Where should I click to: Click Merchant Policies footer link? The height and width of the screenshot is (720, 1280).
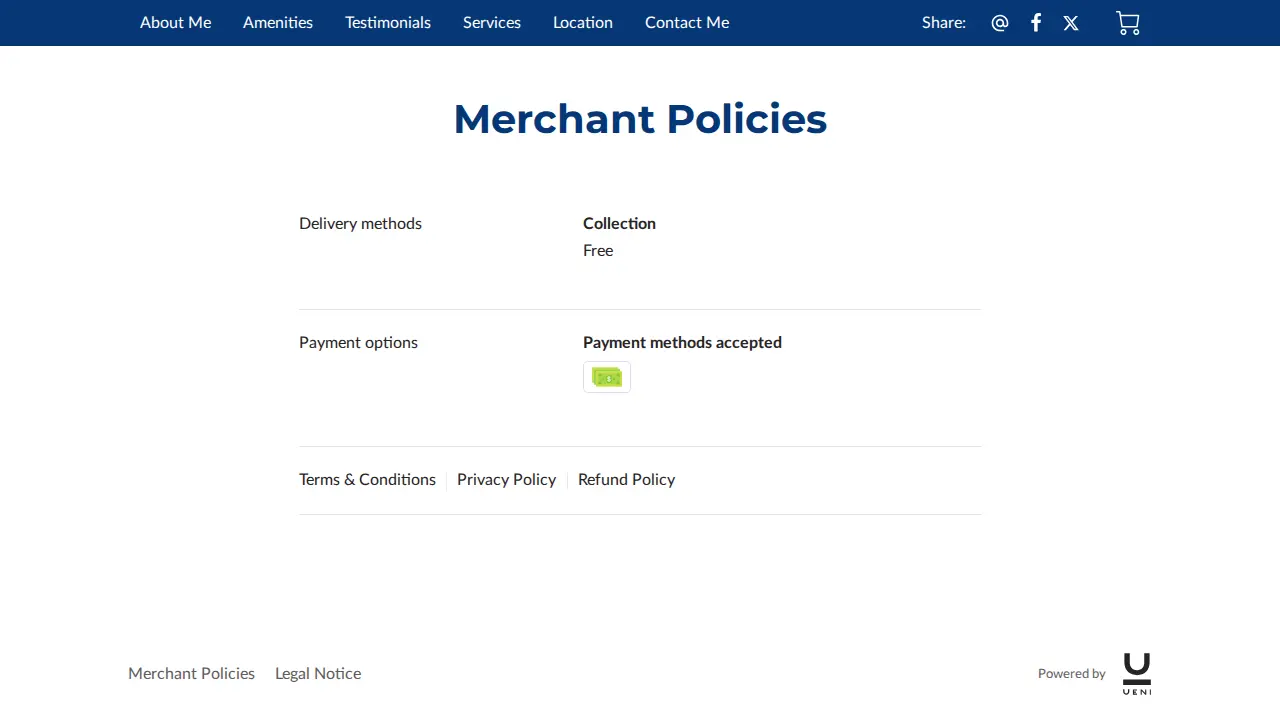[192, 674]
